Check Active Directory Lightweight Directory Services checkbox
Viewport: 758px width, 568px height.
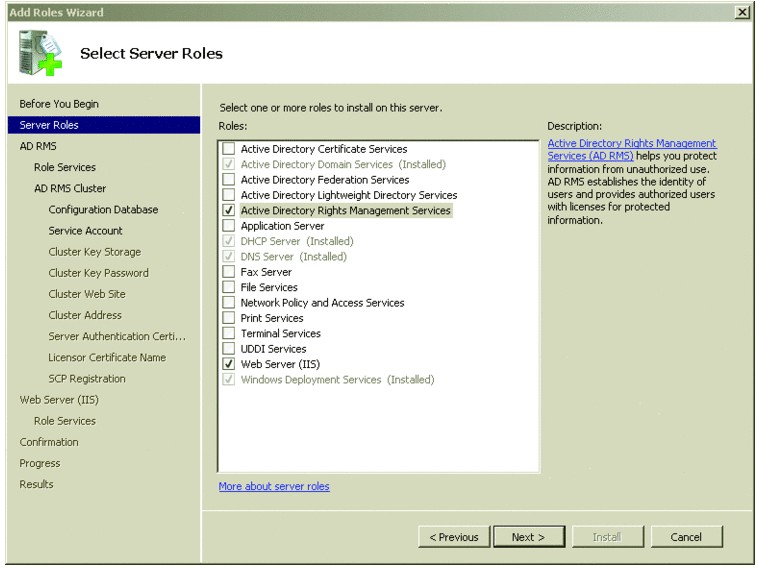coord(229,195)
